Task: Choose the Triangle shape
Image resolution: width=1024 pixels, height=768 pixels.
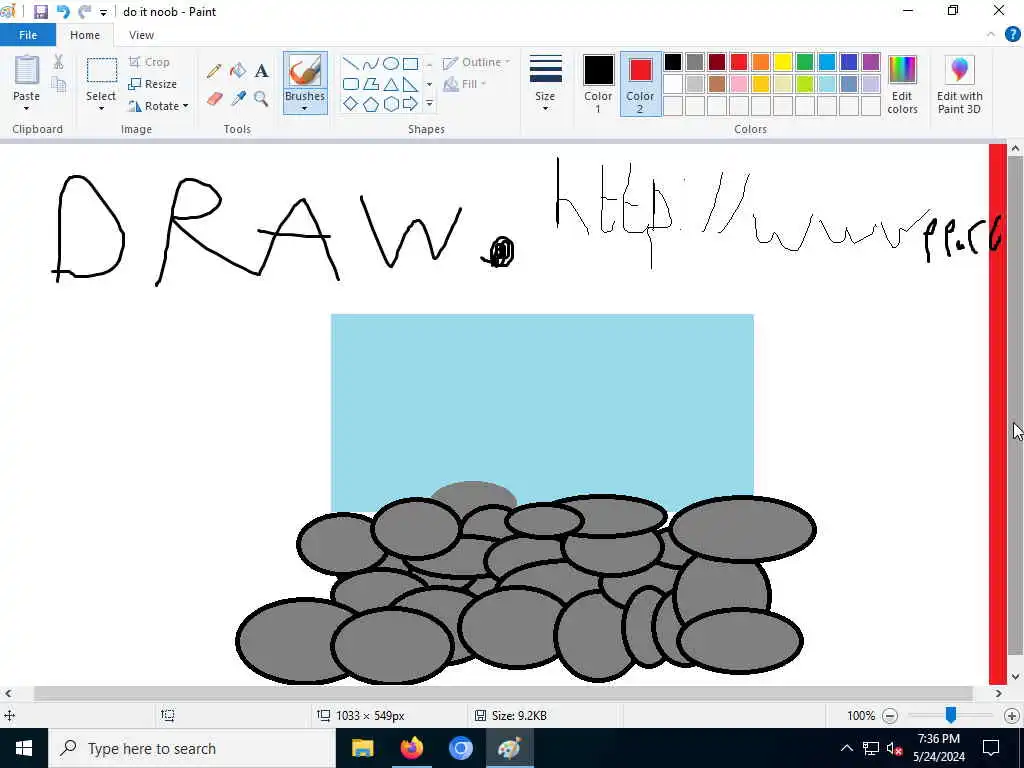Action: [x=391, y=84]
